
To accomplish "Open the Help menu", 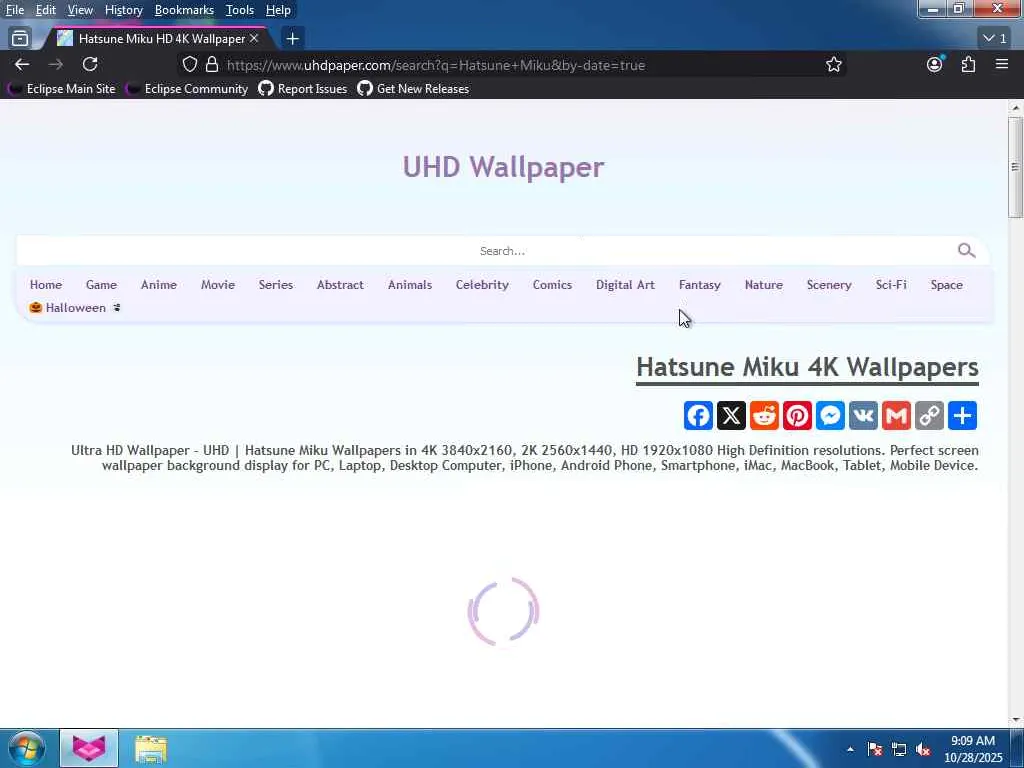I will coord(278,10).
